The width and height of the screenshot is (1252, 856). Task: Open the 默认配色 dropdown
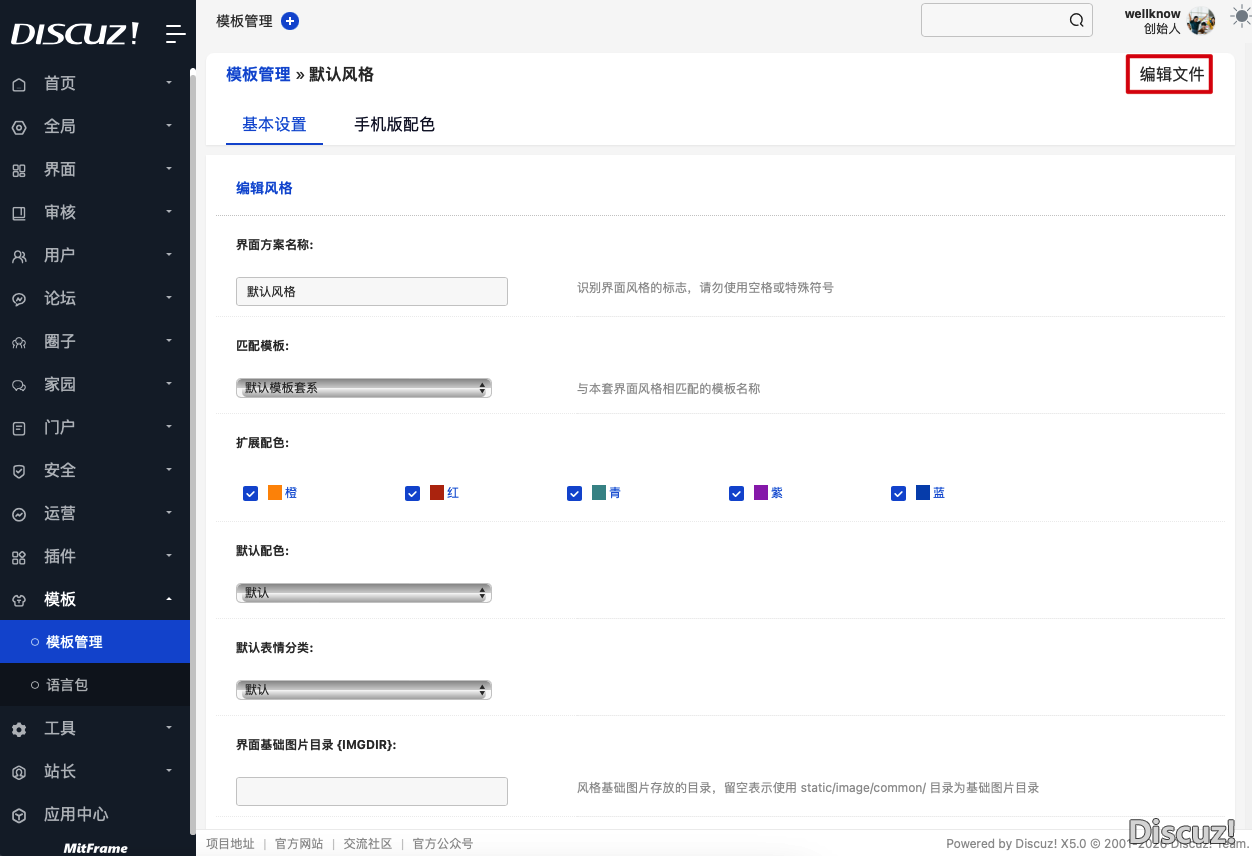(364, 593)
